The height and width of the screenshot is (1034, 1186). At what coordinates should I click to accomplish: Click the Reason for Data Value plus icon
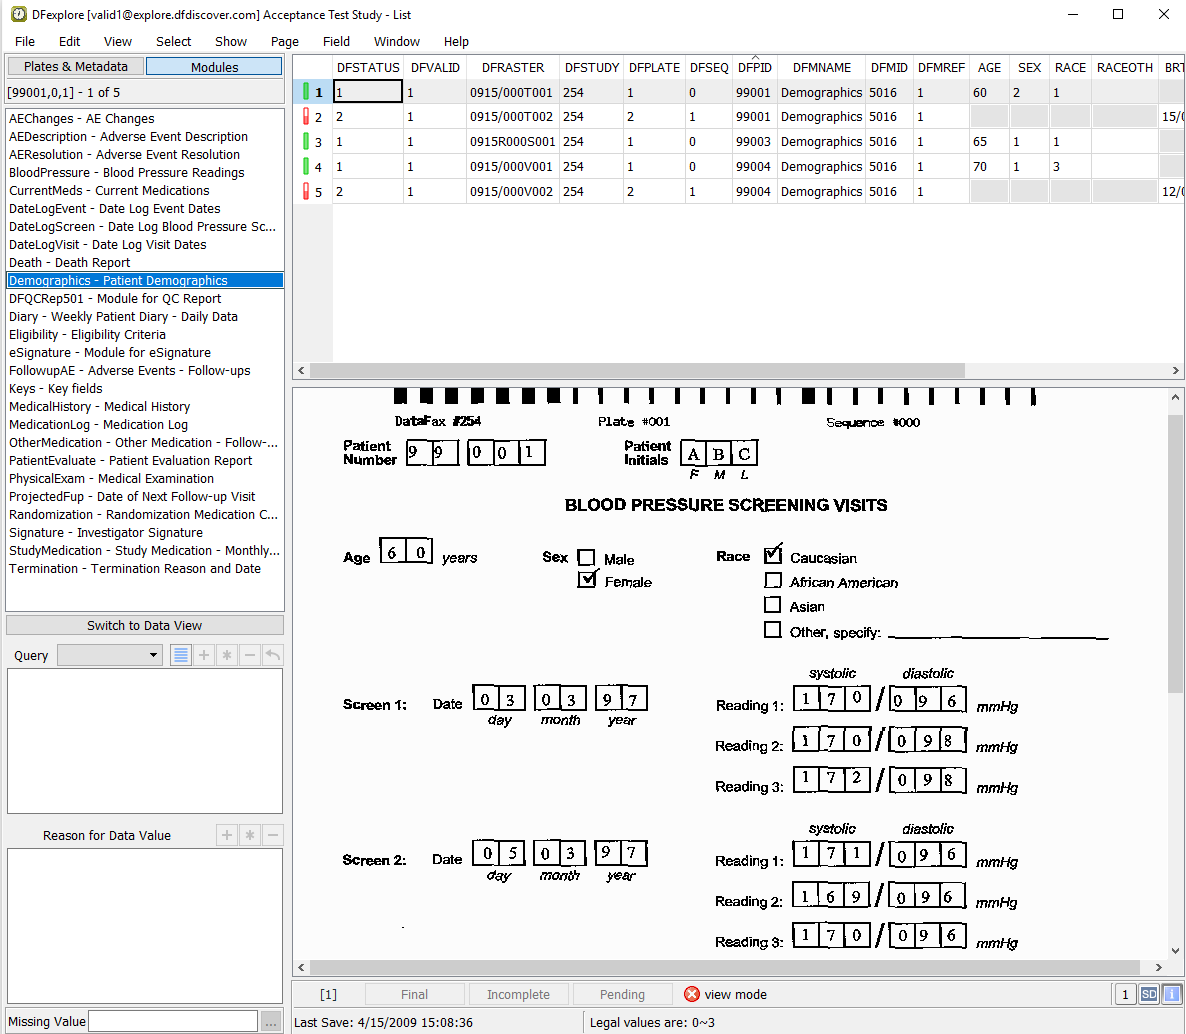coord(227,835)
